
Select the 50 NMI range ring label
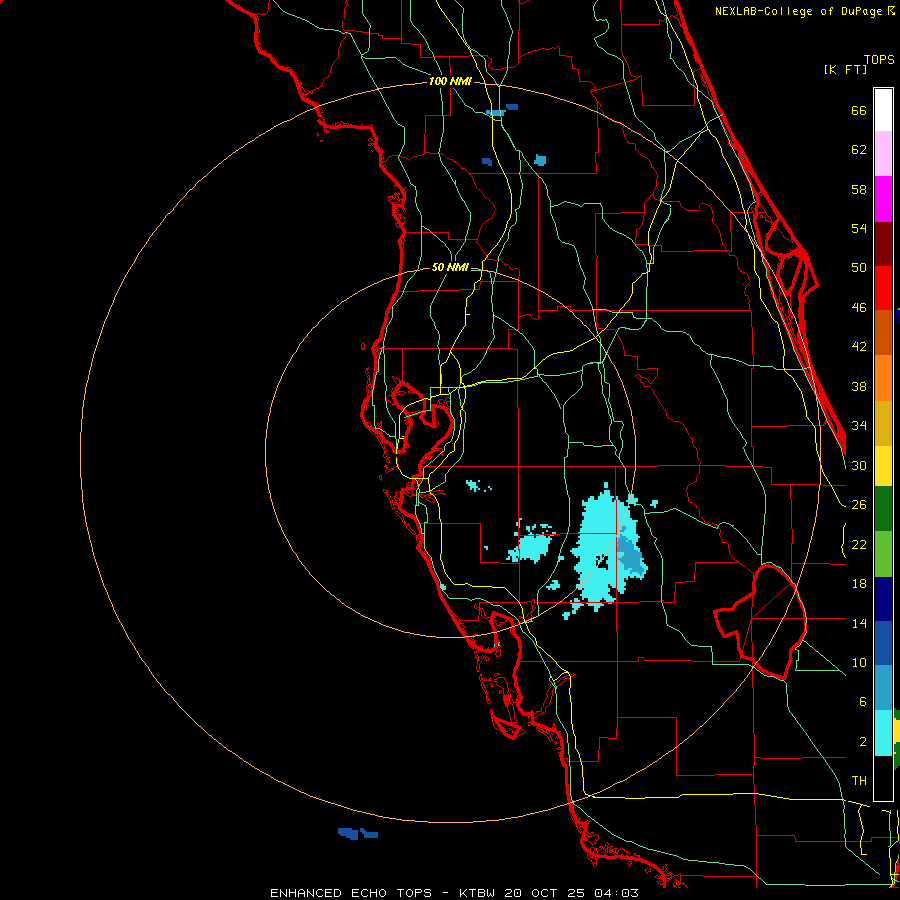(450, 267)
